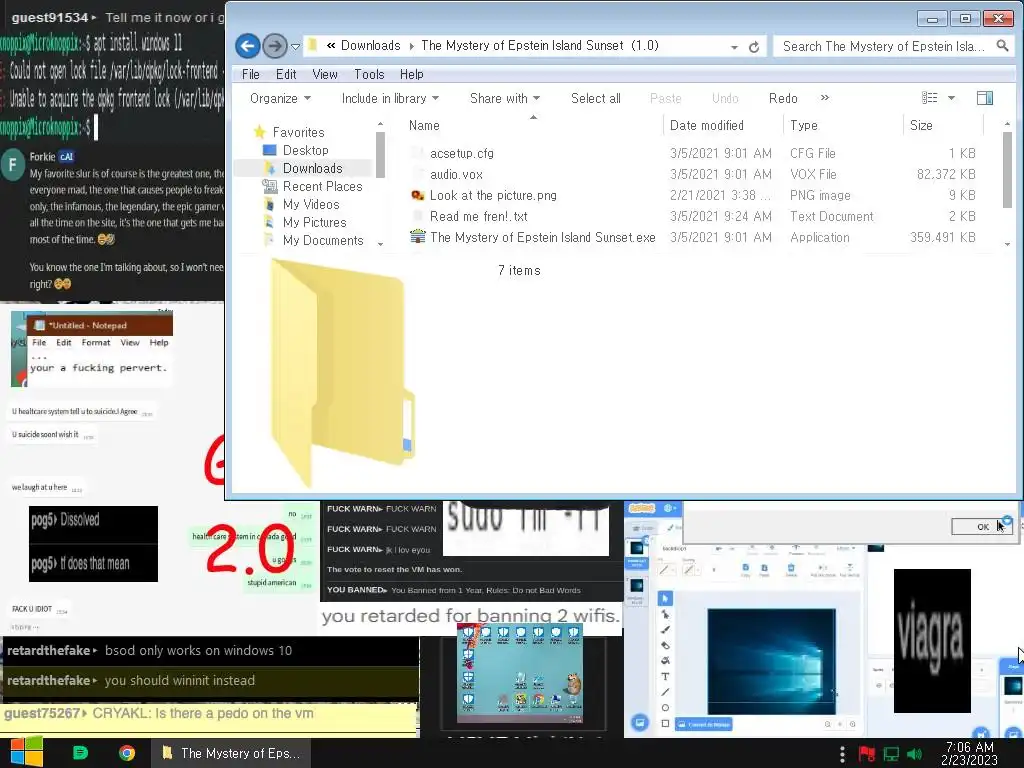This screenshot has width=1024, height=768.
Task: Open the view options dropdown arrow
Action: pos(952,99)
